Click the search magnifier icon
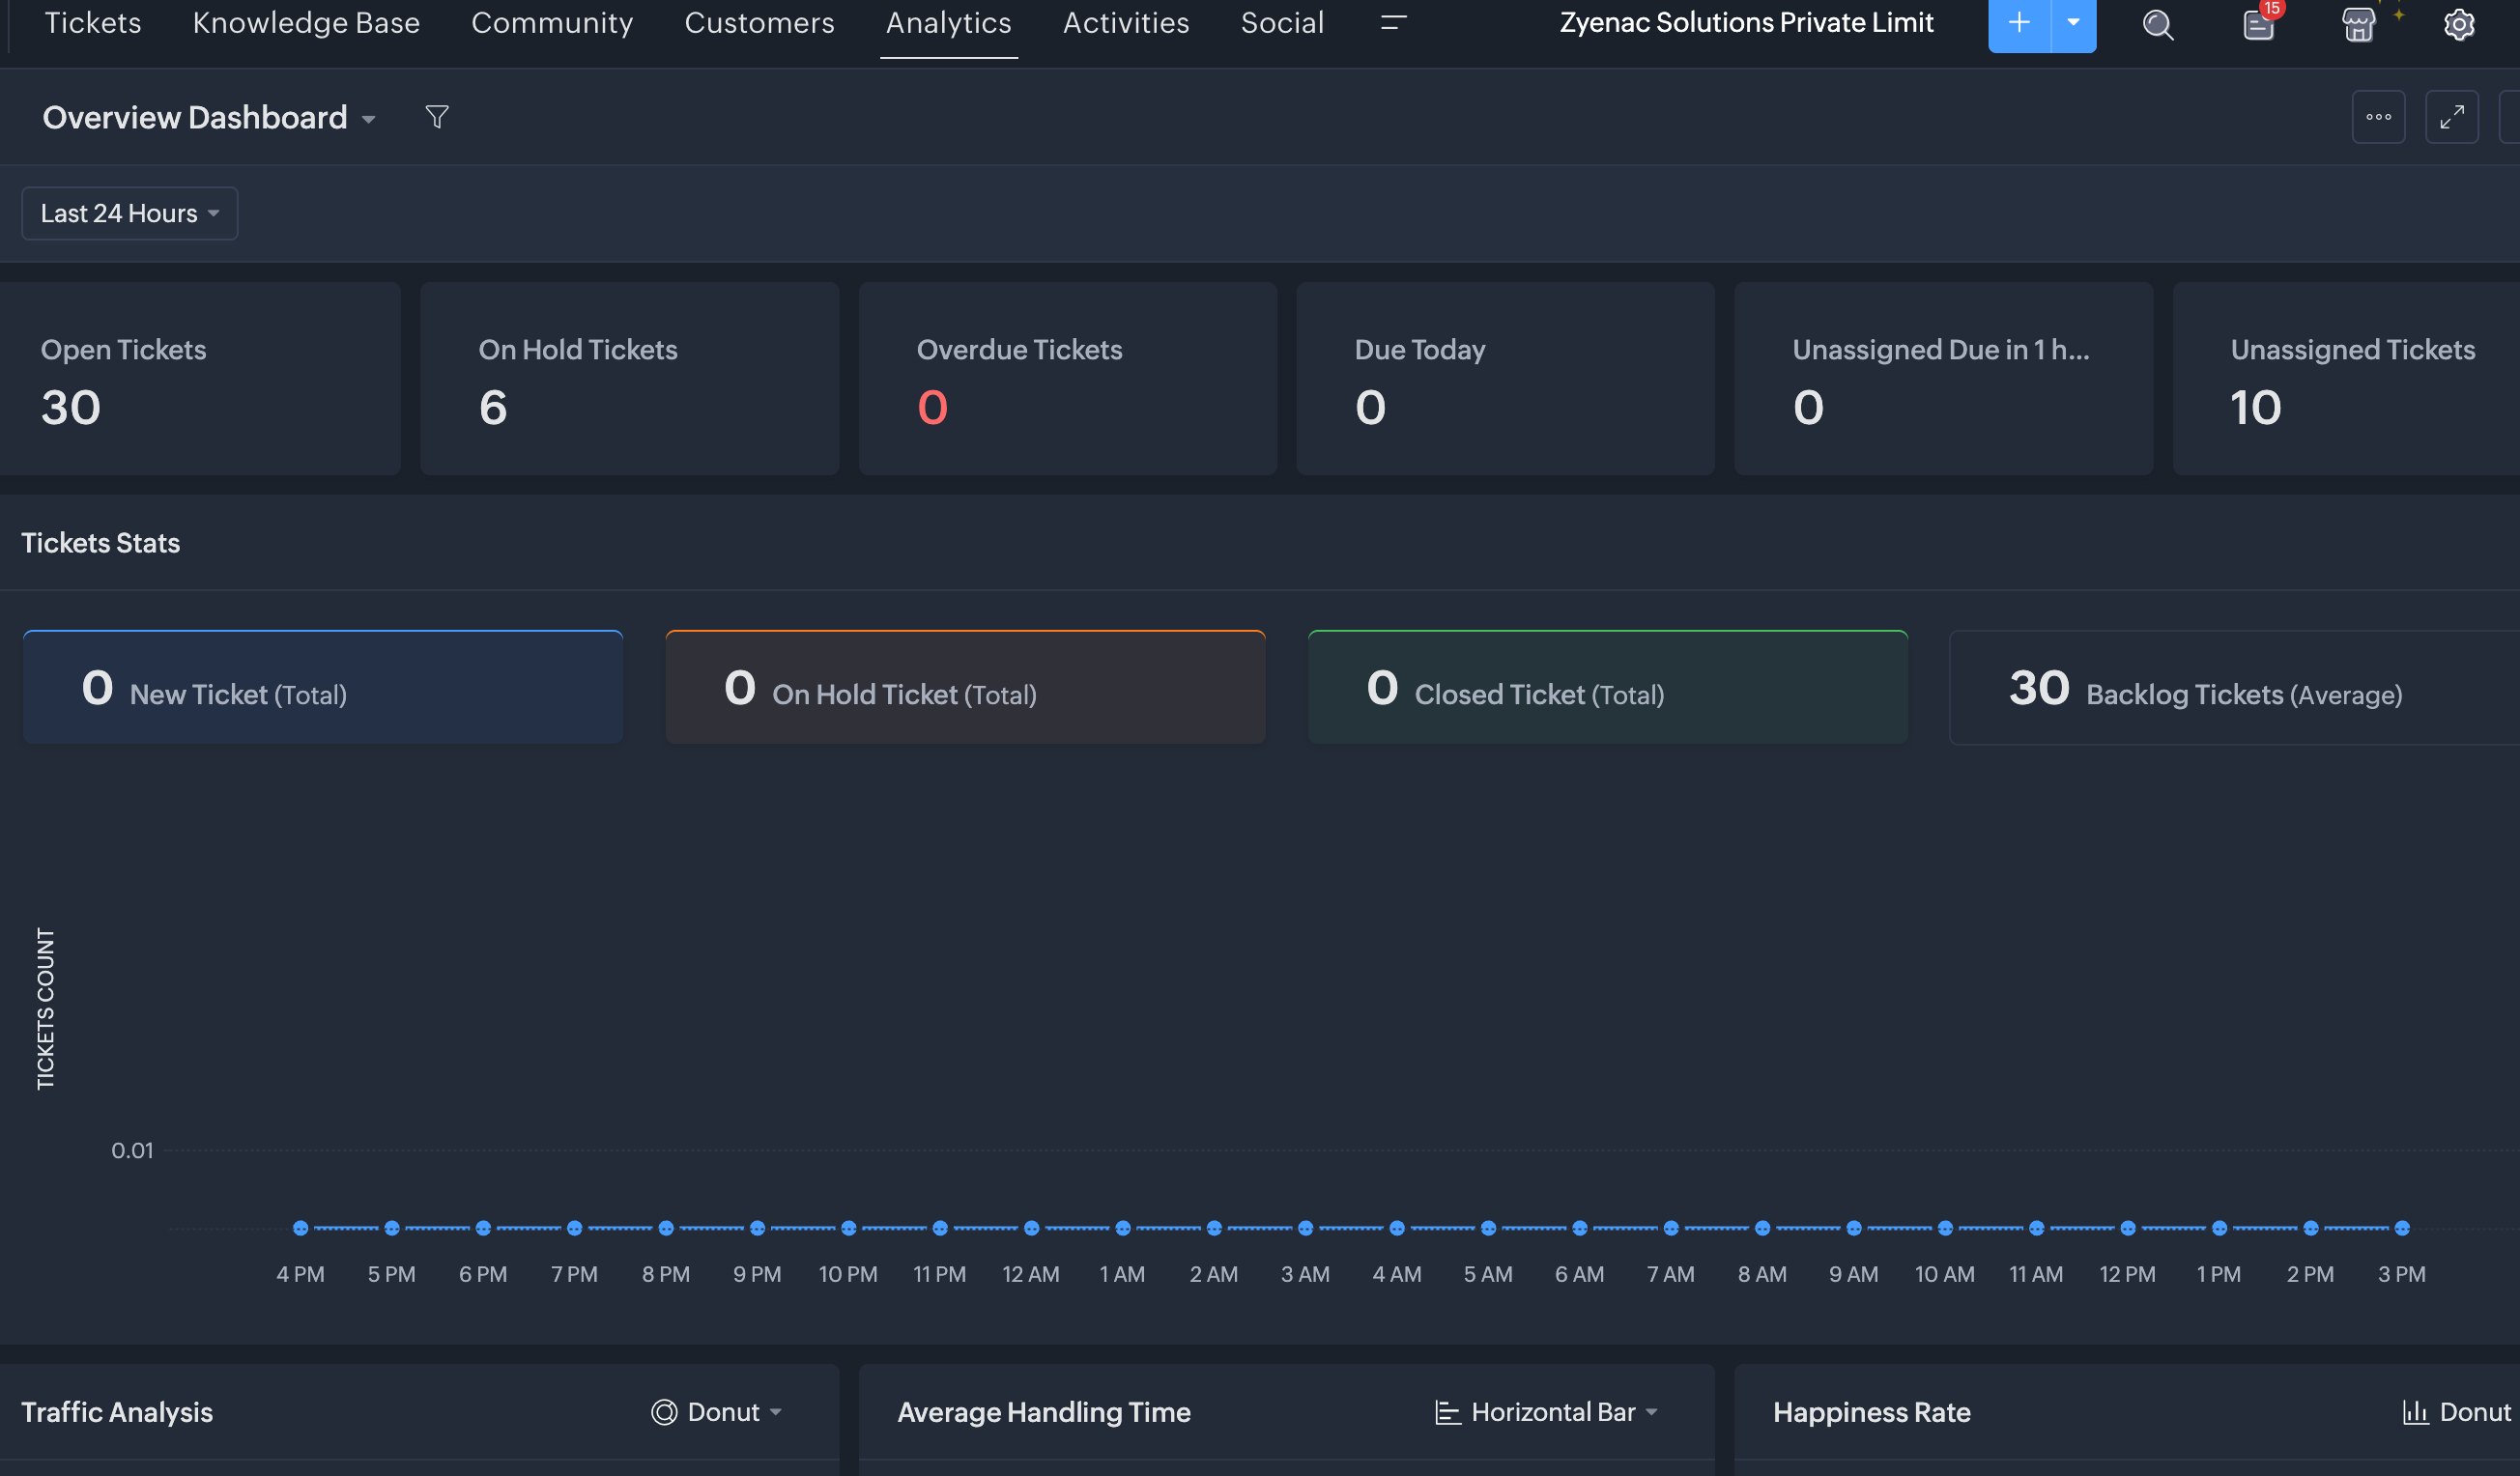 tap(2158, 24)
